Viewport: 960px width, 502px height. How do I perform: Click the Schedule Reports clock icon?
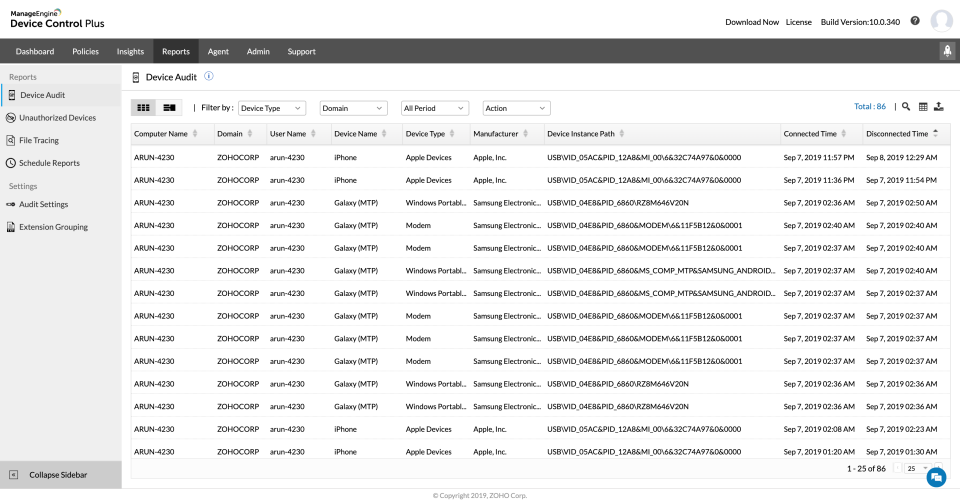pos(10,163)
